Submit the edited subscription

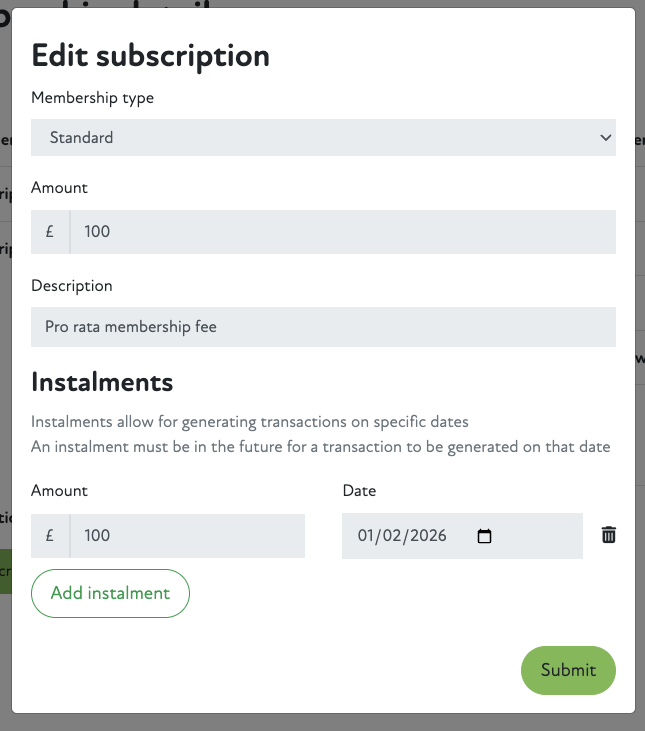point(568,670)
